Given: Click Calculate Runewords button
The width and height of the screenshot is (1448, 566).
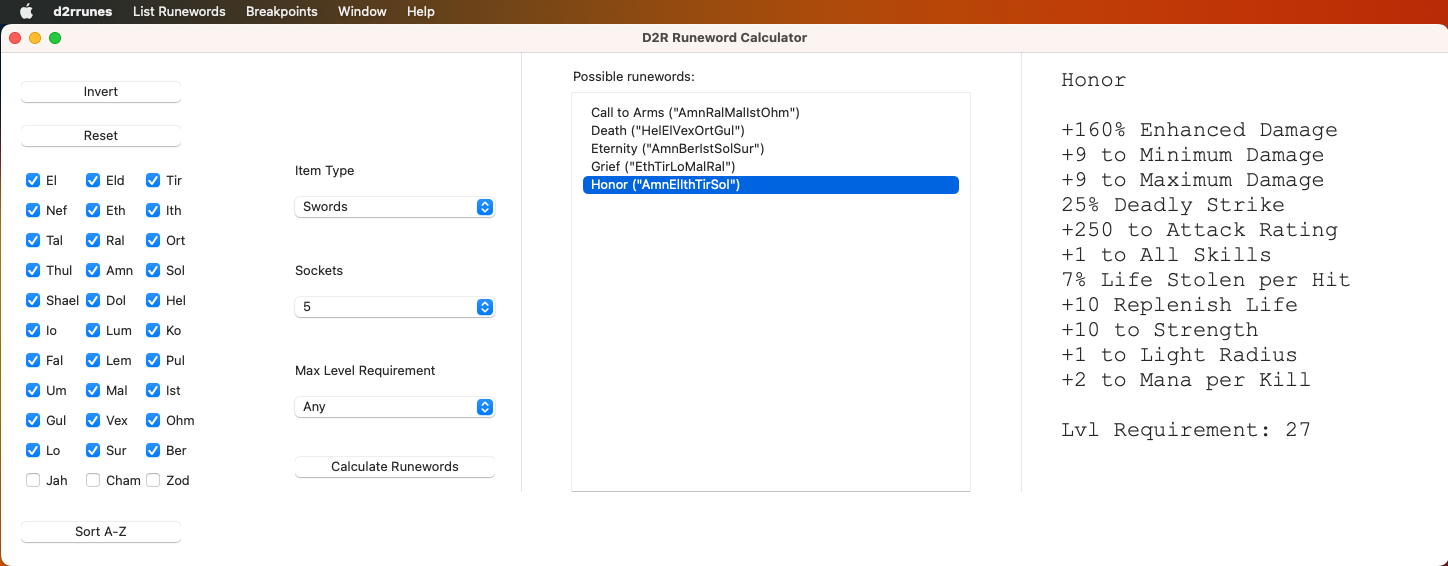Looking at the screenshot, I should coord(395,467).
